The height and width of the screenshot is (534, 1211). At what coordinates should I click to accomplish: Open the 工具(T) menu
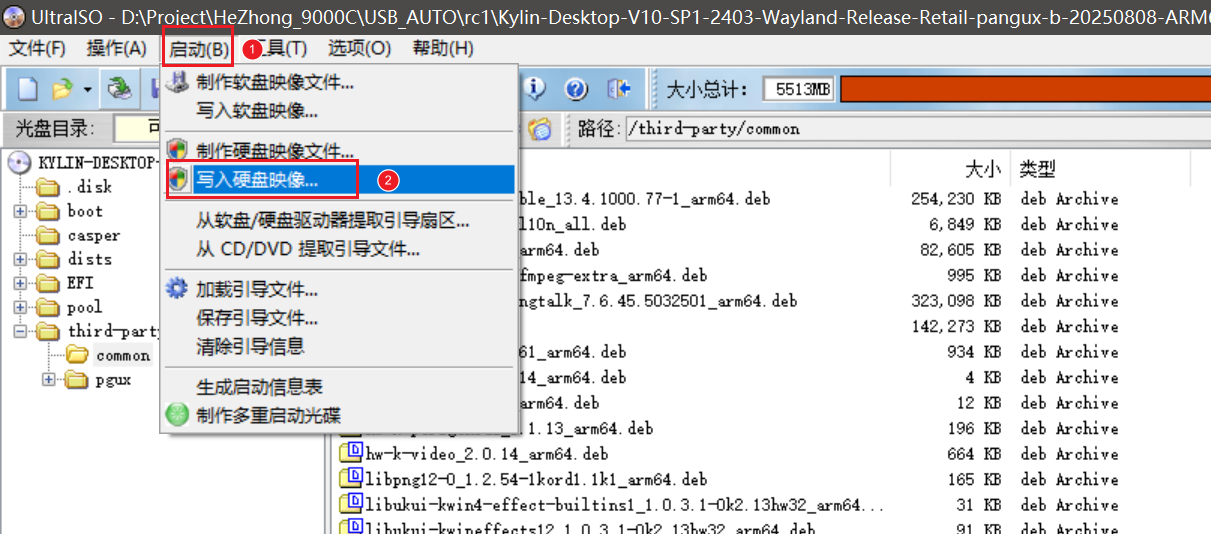[279, 48]
